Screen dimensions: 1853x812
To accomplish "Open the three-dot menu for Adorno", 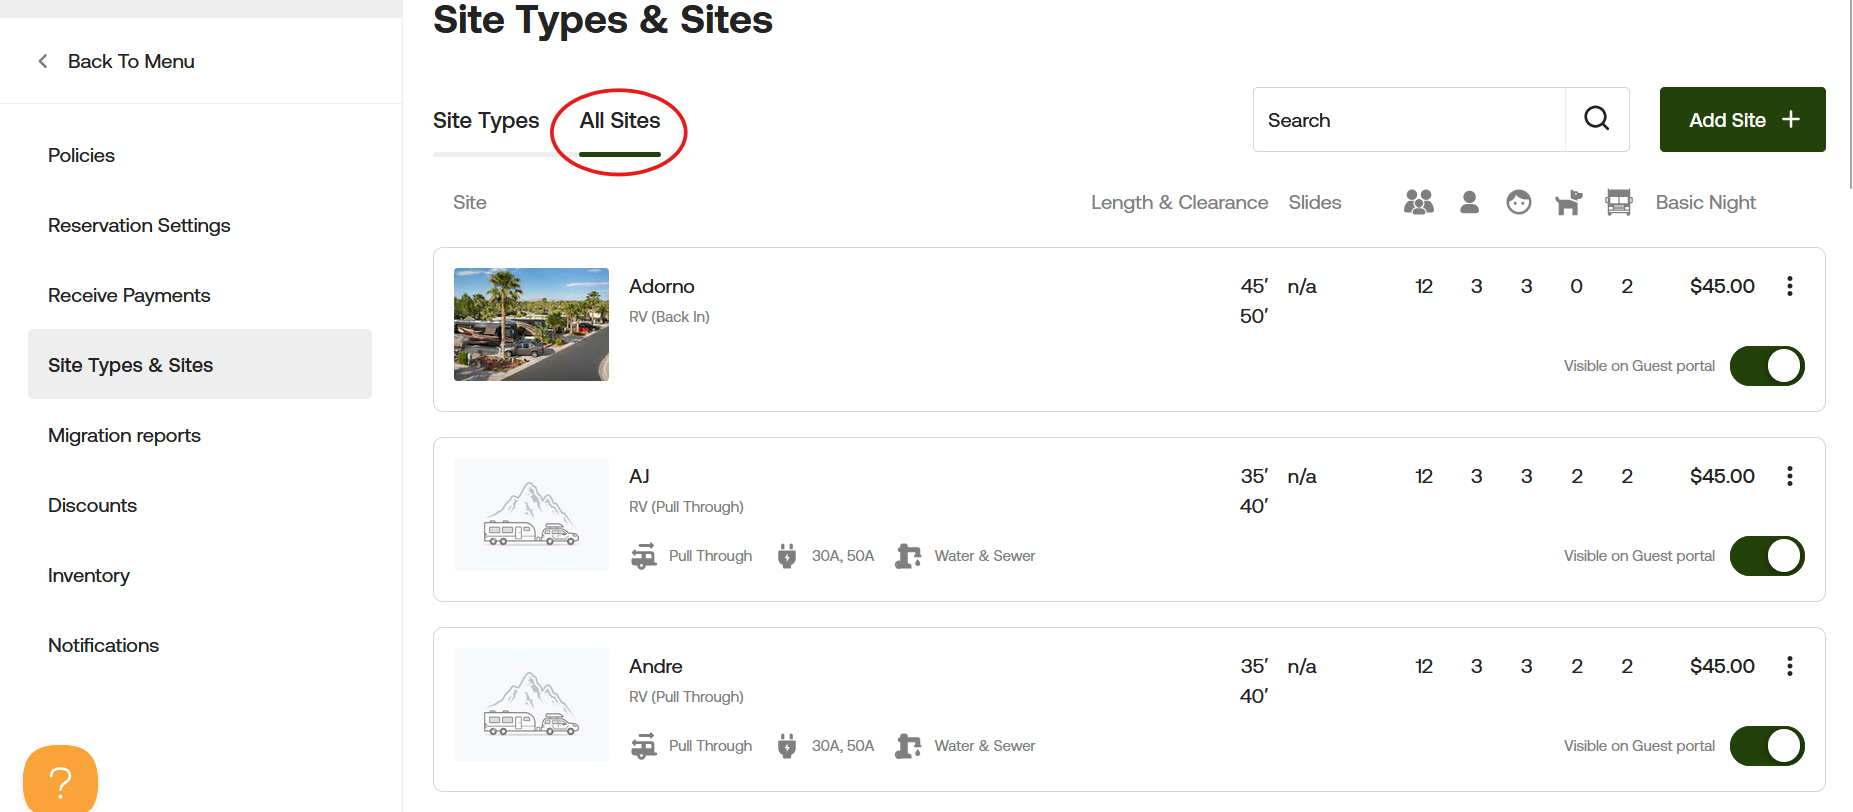I will coord(1789,286).
